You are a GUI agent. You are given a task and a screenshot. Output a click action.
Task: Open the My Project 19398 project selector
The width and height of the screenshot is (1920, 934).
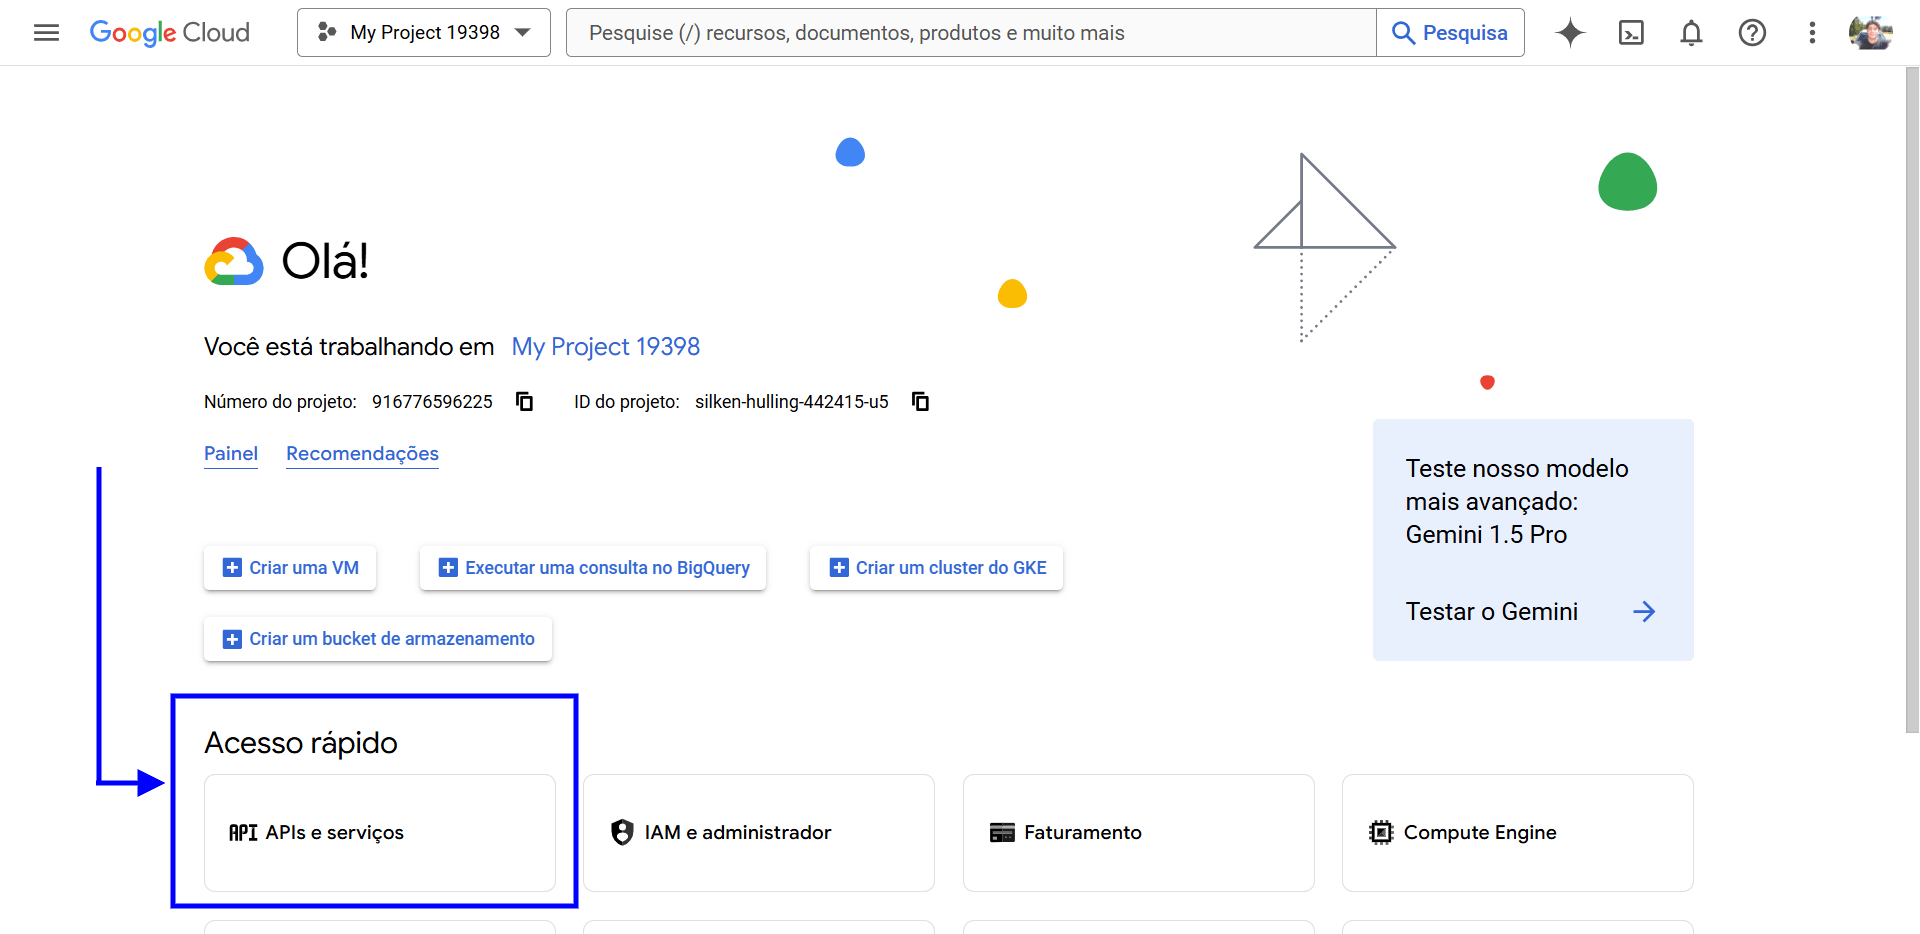(x=424, y=33)
